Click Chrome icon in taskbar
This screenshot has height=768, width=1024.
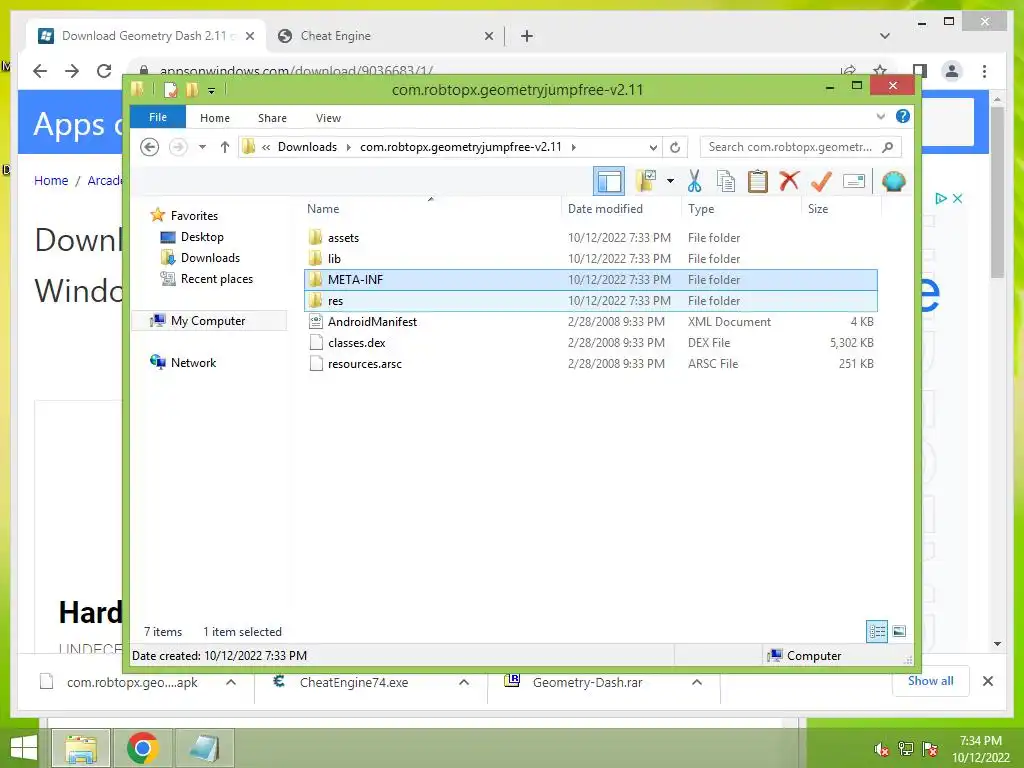coord(142,748)
